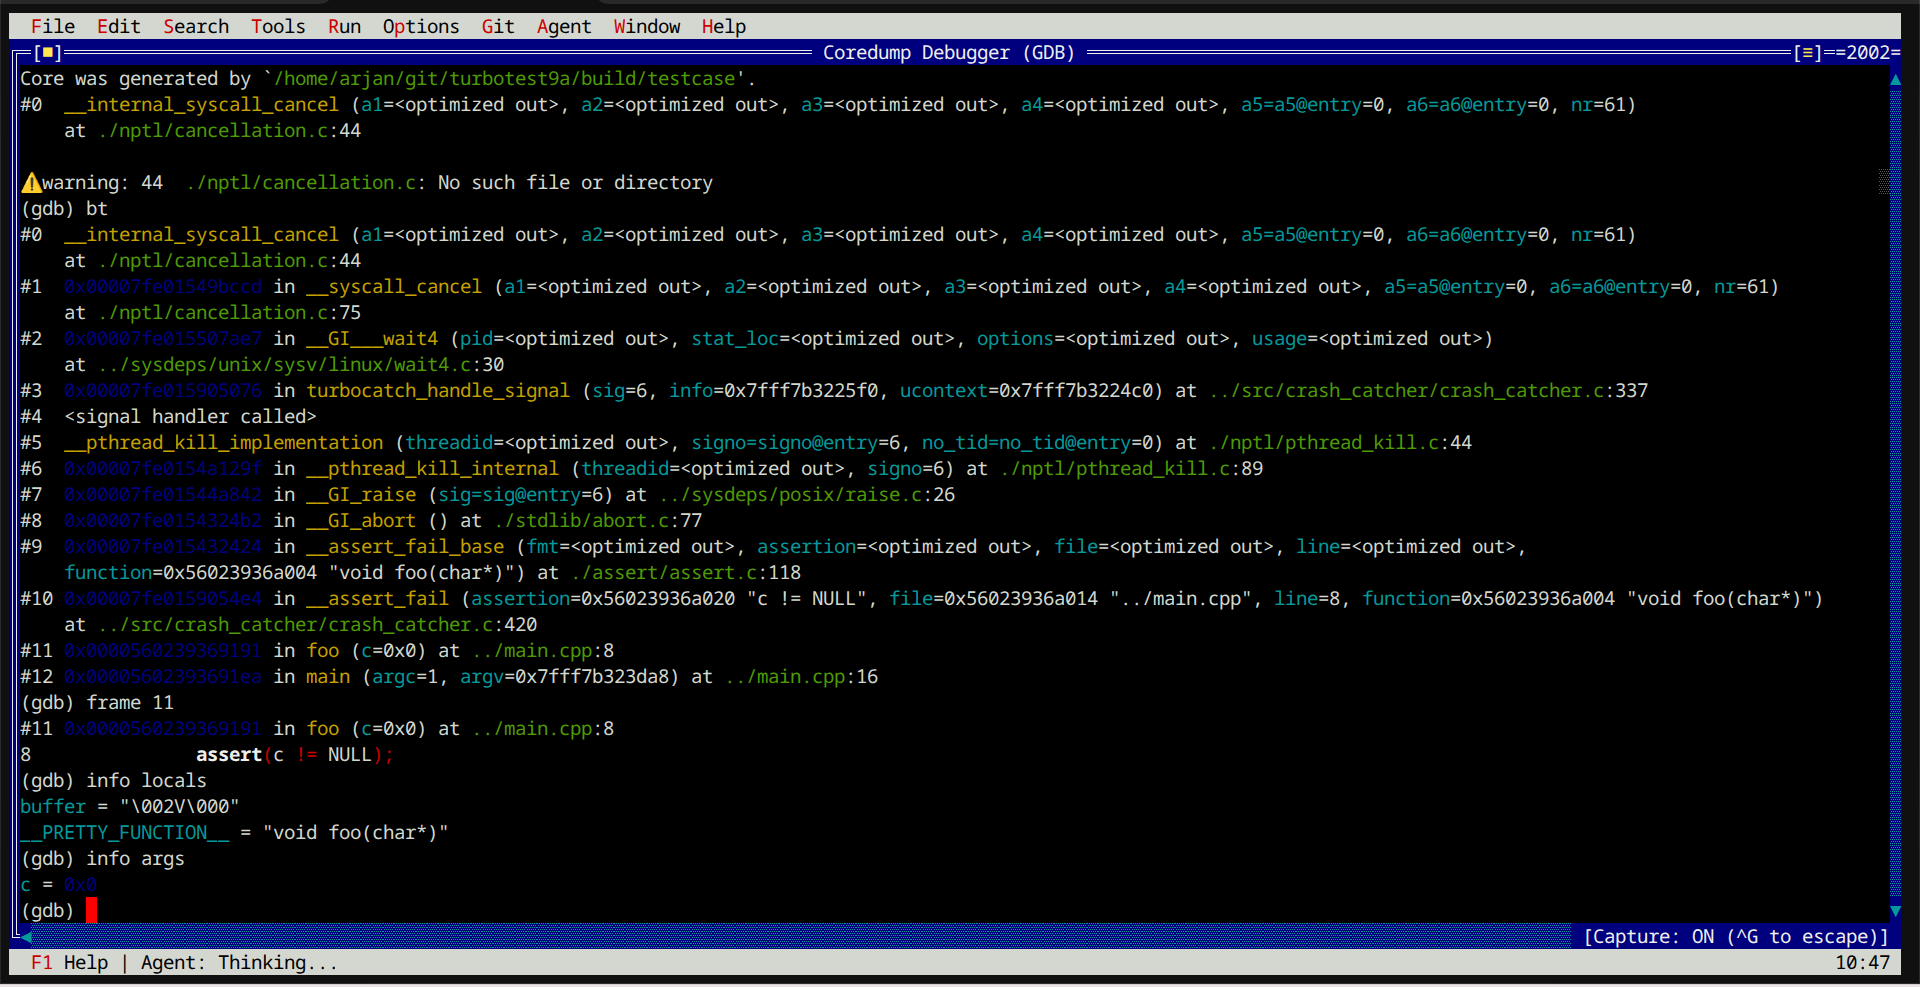This screenshot has height=987, width=1920.
Task: Open the Help menu
Action: point(724,26)
